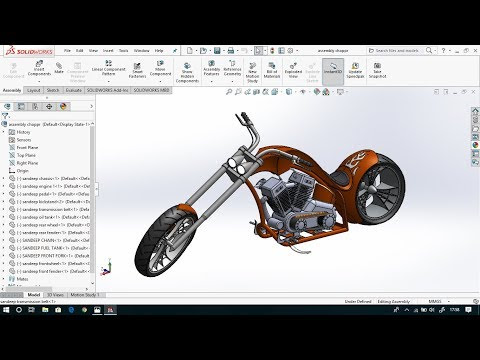Open the Reference Geometry dropdown arrow
The height and width of the screenshot is (360, 480).
pyautogui.click(x=232, y=81)
